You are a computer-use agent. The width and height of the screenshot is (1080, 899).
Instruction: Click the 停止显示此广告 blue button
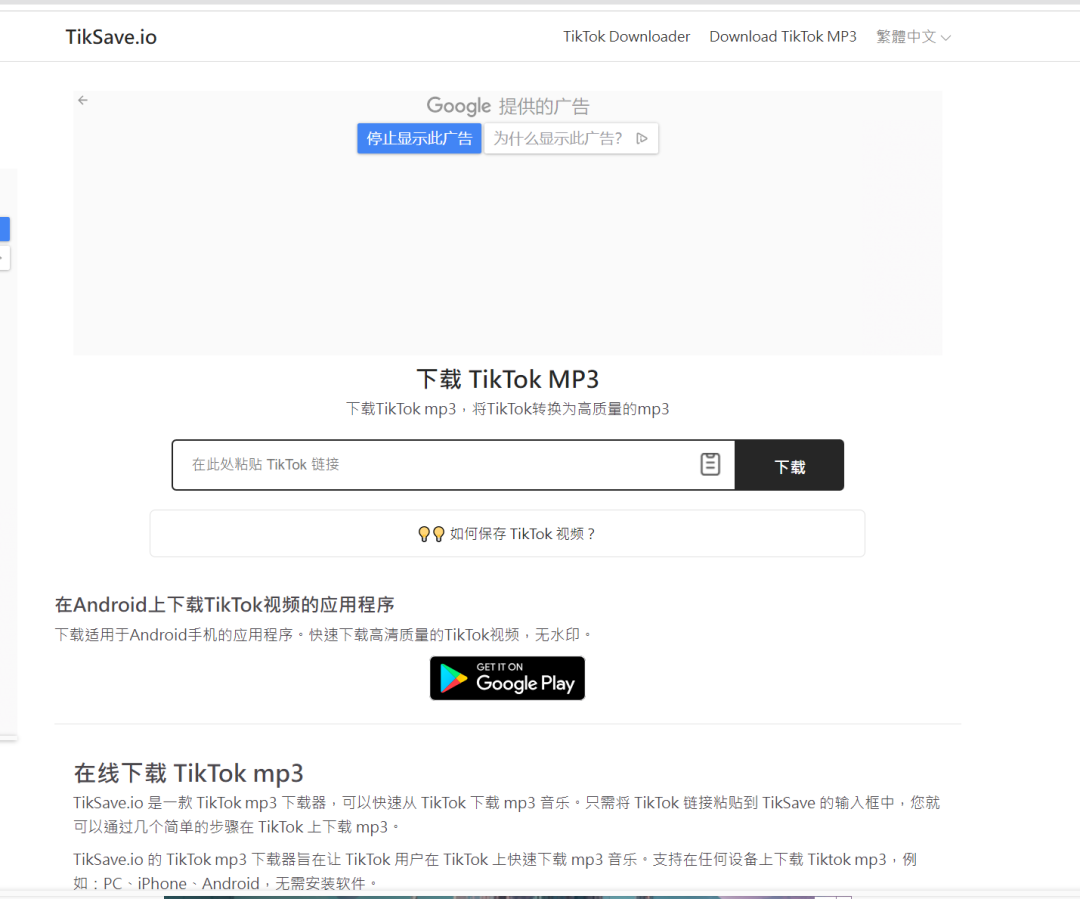point(419,138)
